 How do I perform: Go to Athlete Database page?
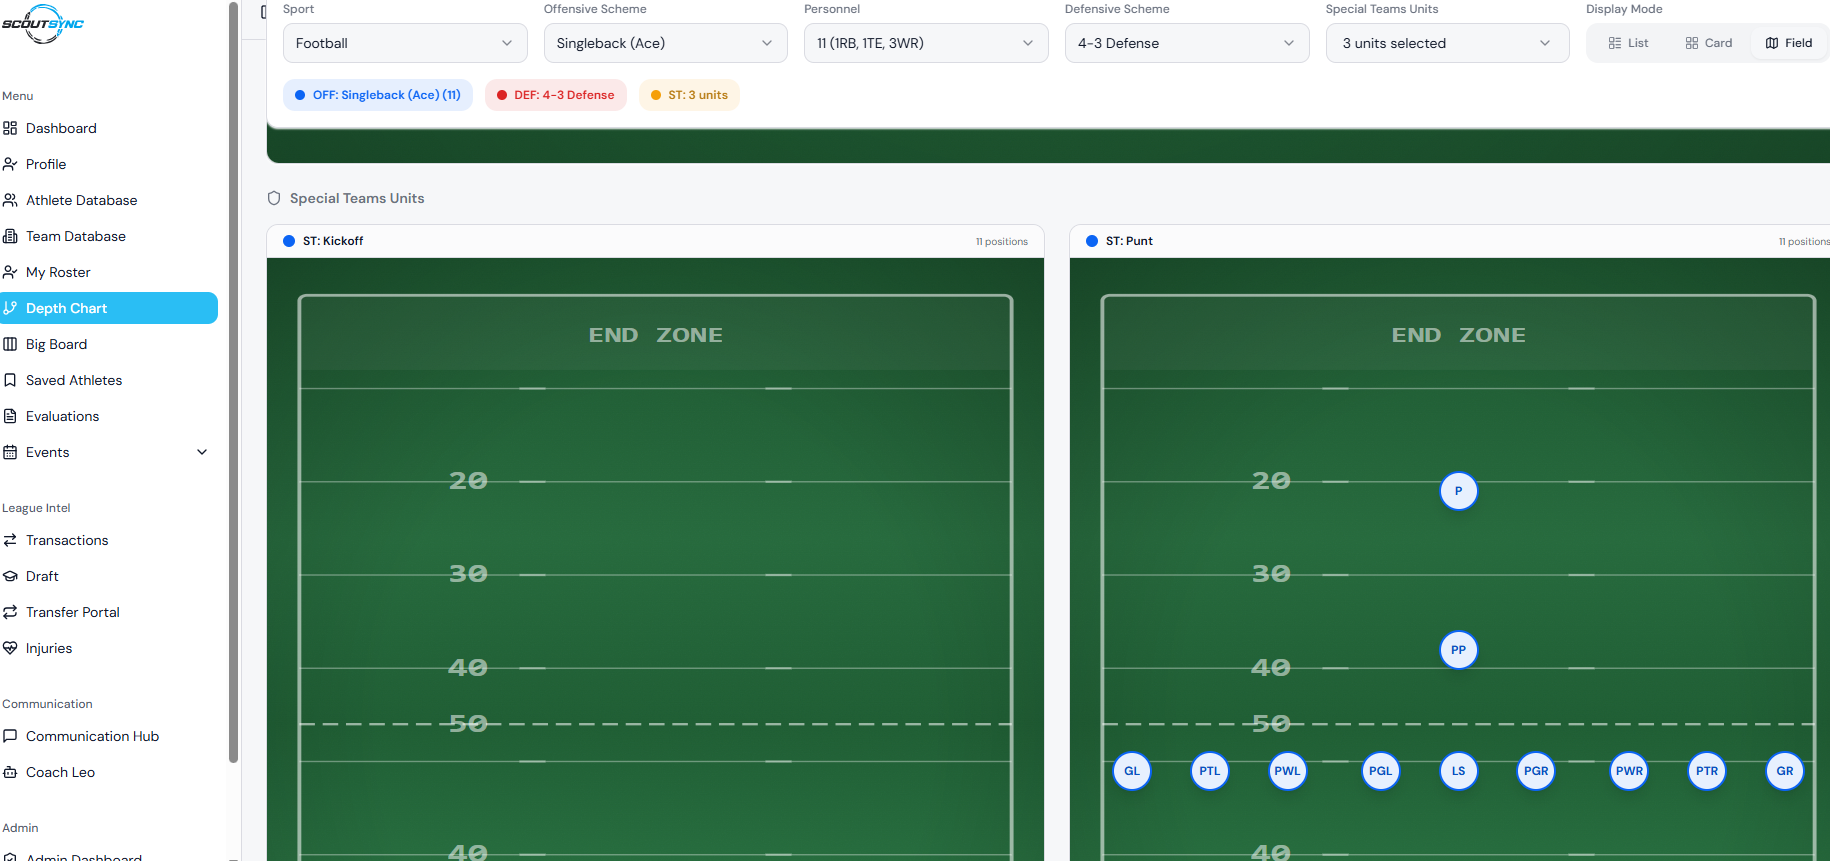[x=109, y=200]
